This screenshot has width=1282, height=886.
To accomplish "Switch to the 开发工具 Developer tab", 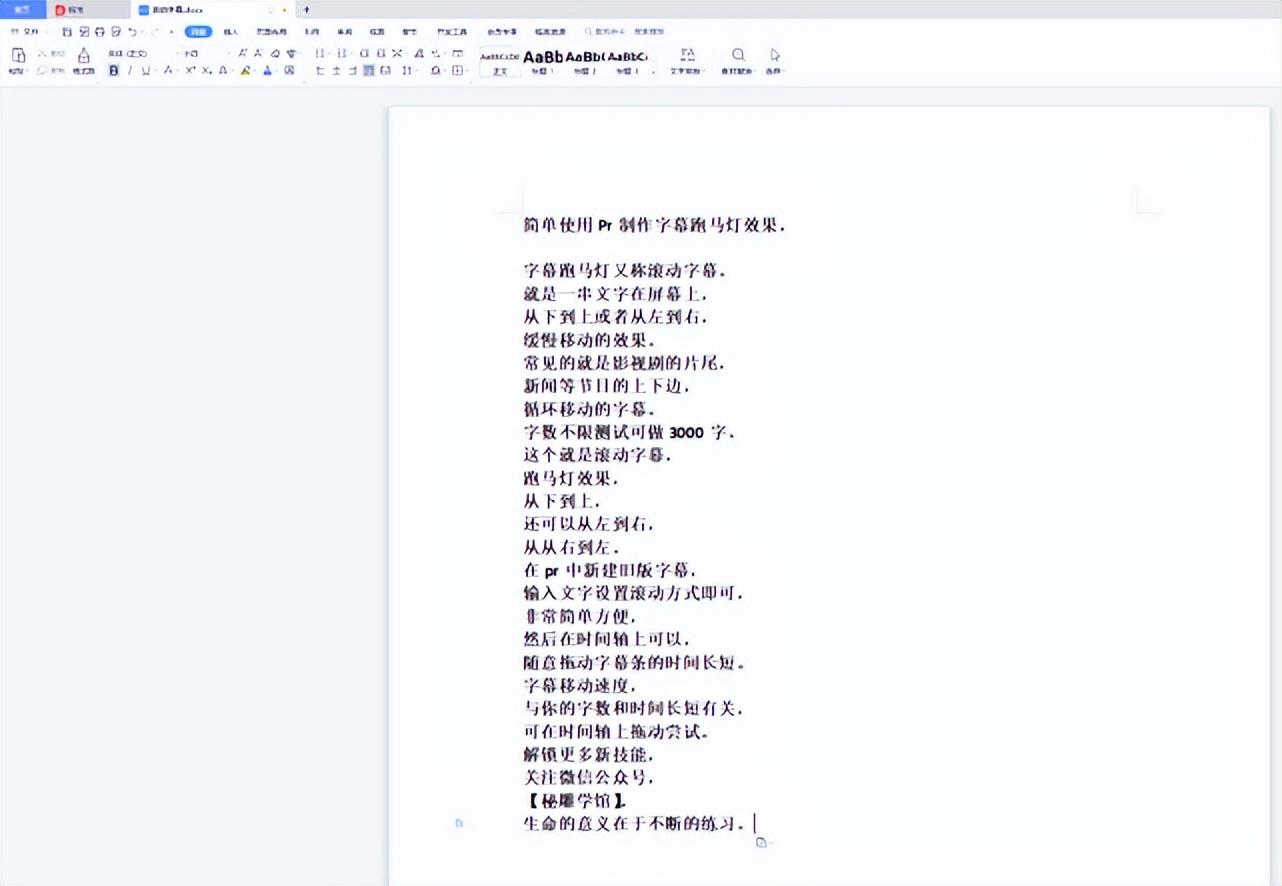I will [452, 32].
